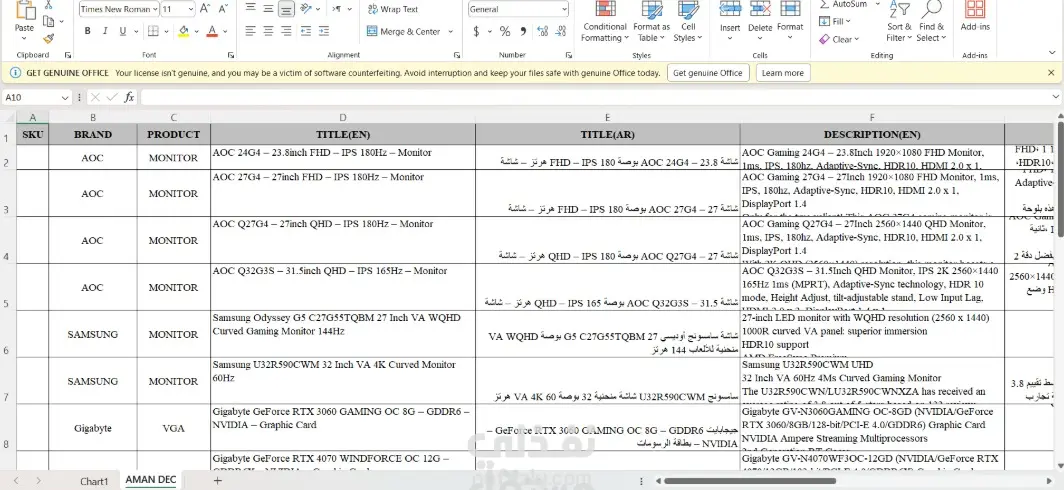Toggle Underline formatting
This screenshot has height=490, width=1064.
point(122,31)
